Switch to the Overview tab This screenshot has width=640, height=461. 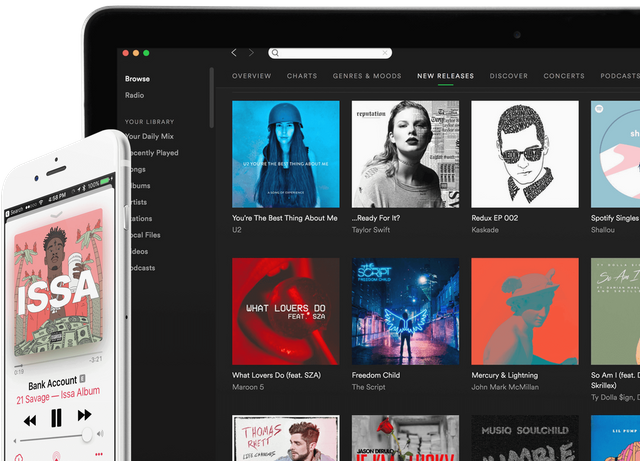[x=251, y=76]
